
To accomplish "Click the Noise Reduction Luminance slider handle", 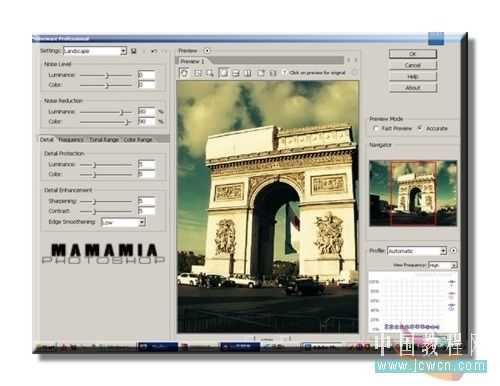I will 122,112.
